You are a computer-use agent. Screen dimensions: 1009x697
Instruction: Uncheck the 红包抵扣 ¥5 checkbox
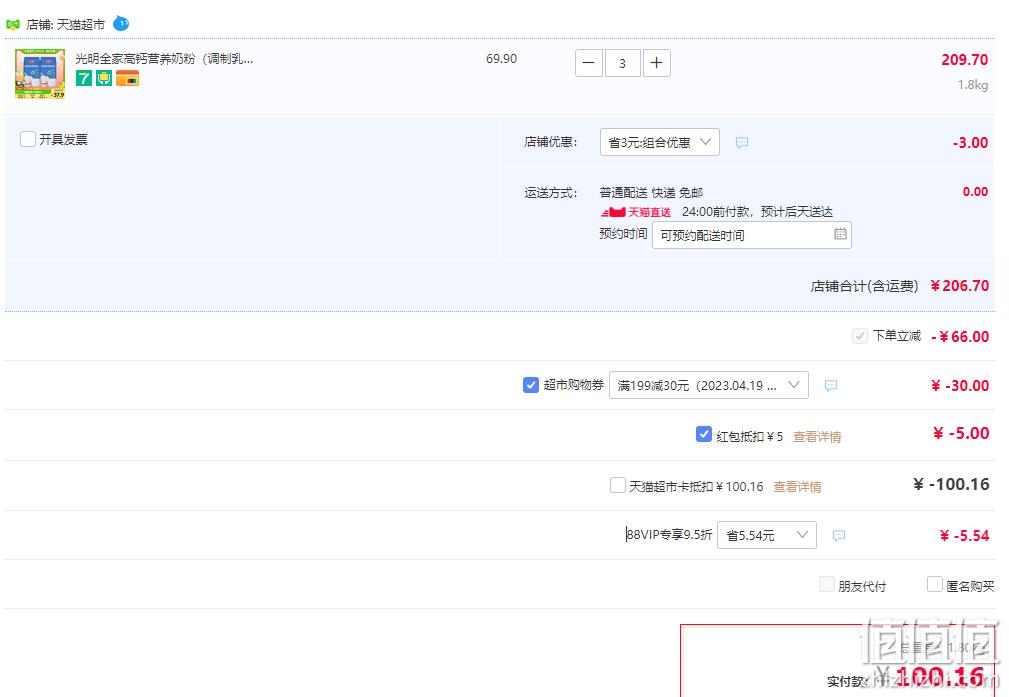[703, 434]
